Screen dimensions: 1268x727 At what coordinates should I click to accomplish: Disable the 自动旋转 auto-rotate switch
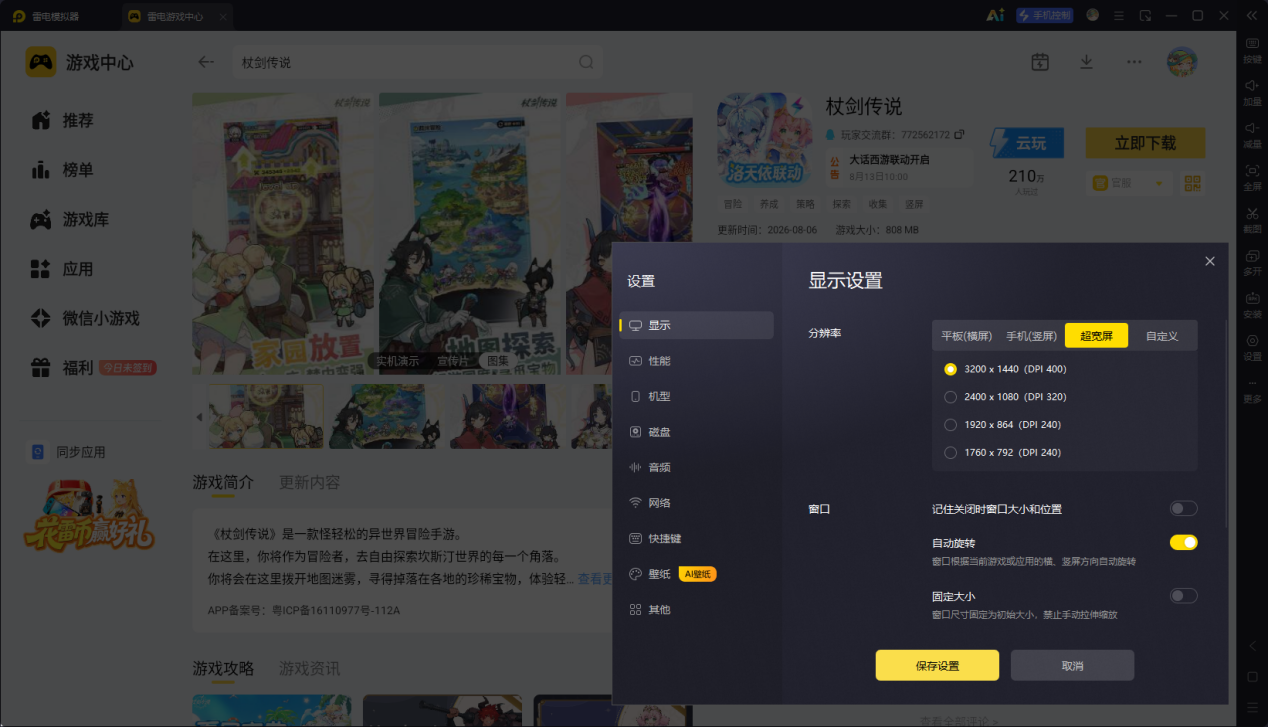1183,543
